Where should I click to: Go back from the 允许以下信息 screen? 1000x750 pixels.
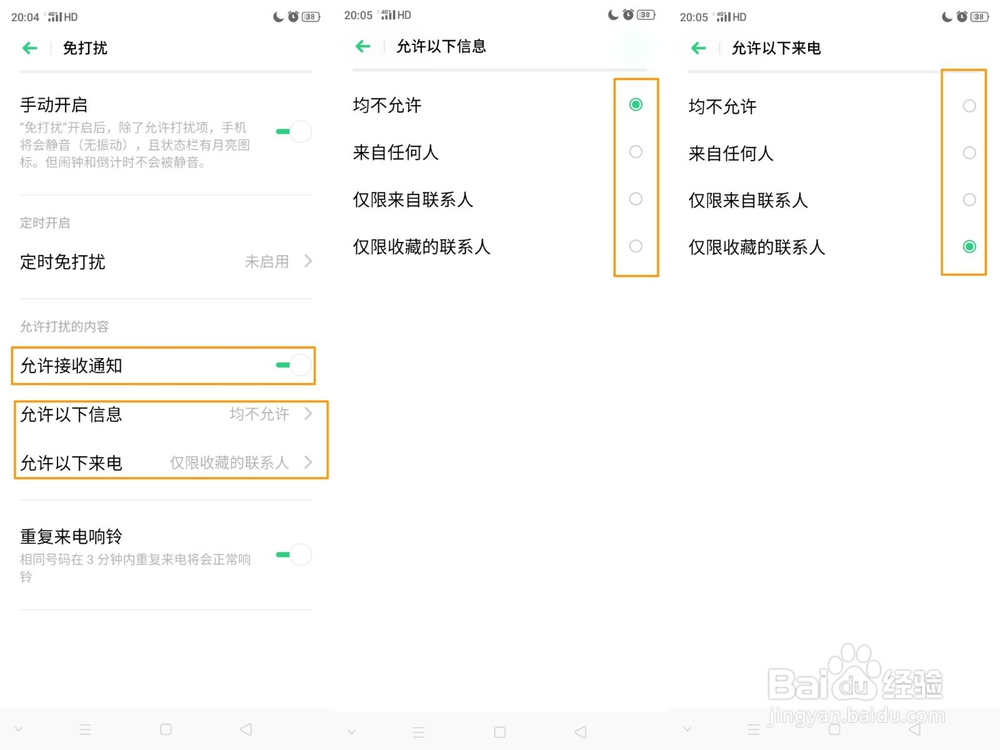point(363,46)
